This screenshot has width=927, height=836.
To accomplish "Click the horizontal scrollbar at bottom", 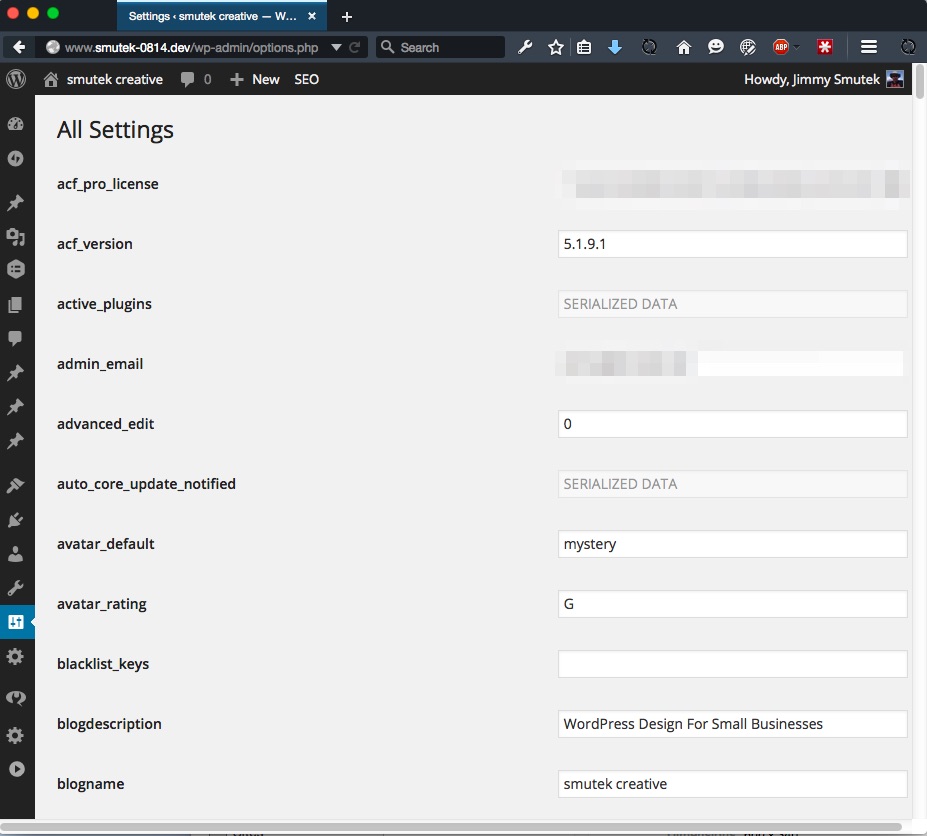I will pos(451,827).
